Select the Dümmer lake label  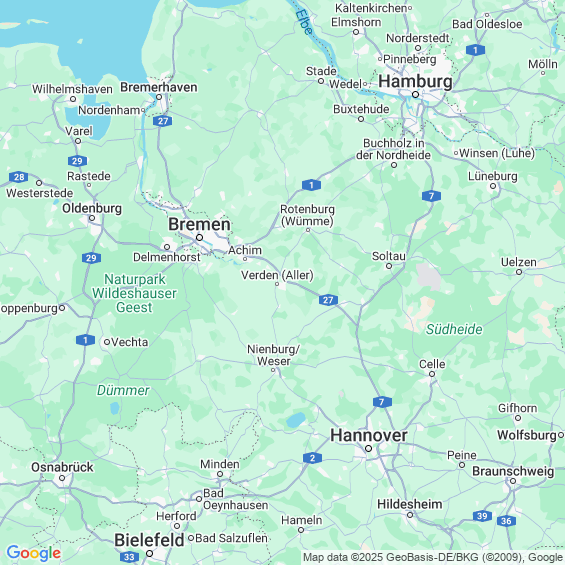pos(123,390)
